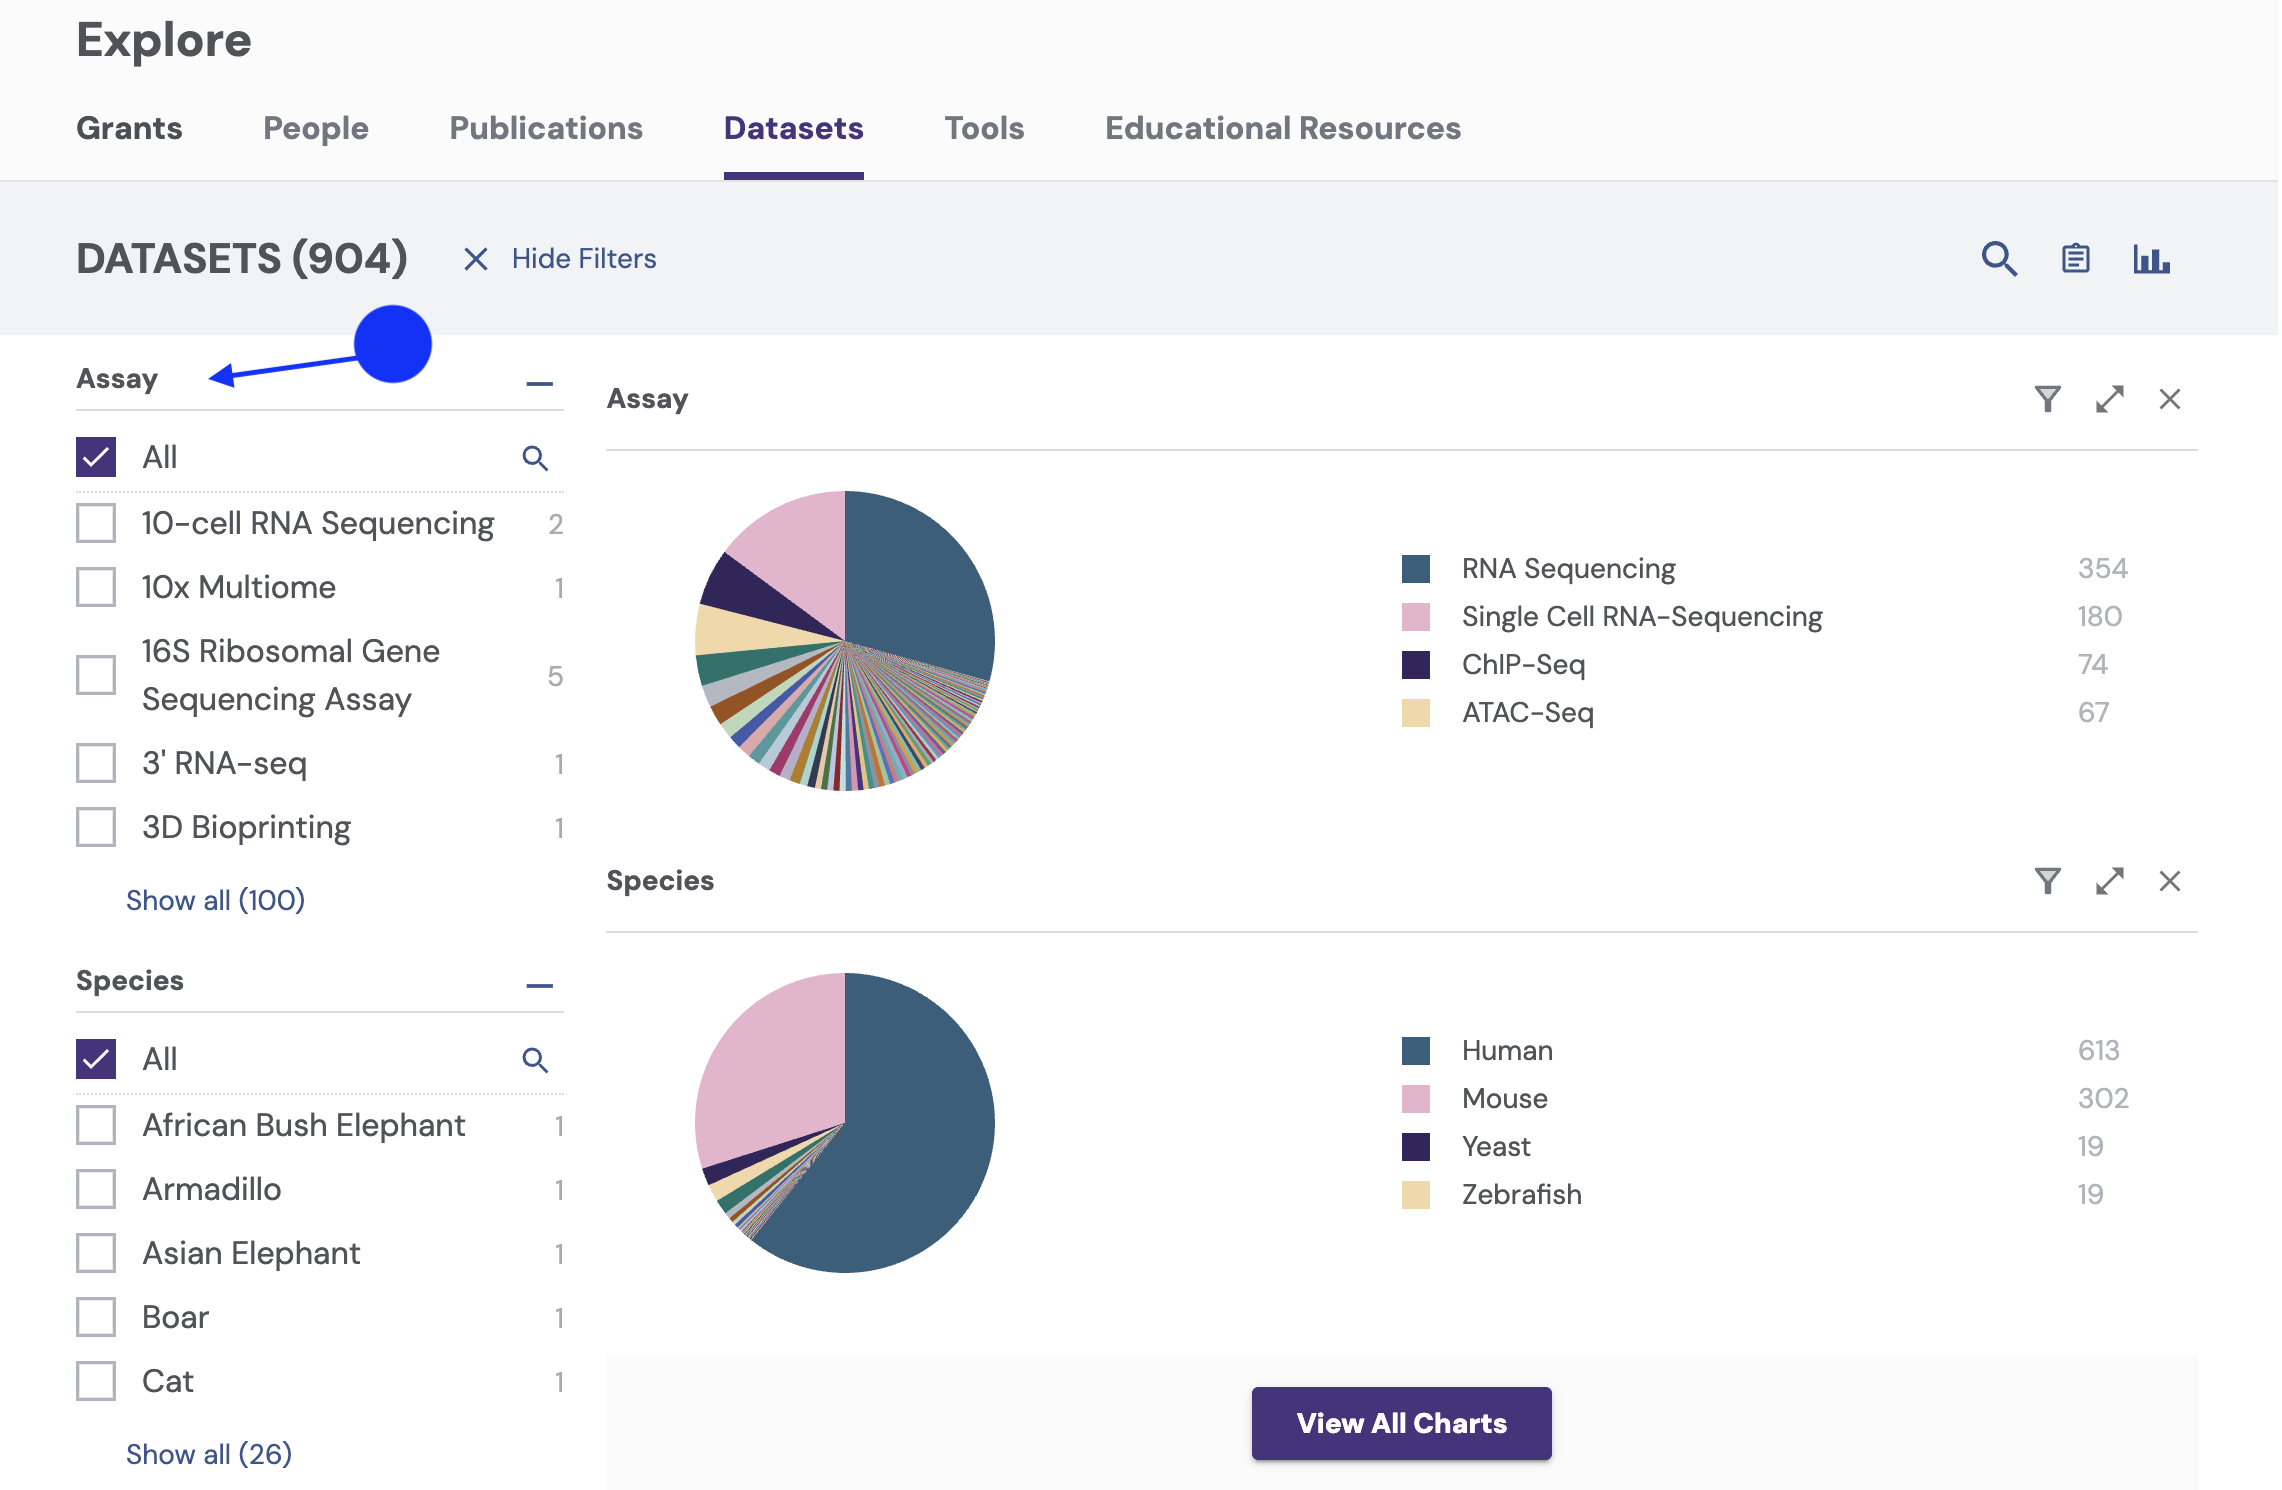Open the Educational Resources tab

point(1282,128)
